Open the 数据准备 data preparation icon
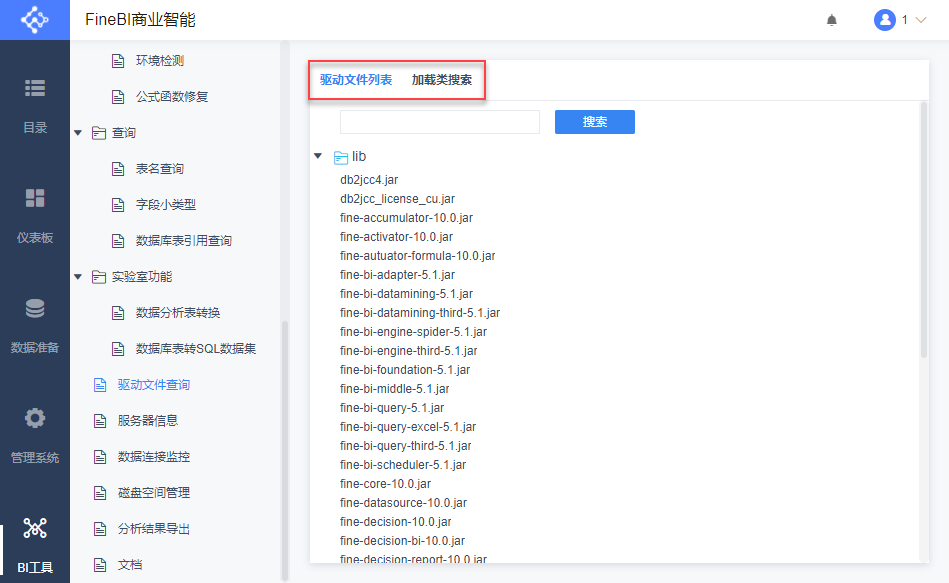949x583 pixels. [34, 308]
